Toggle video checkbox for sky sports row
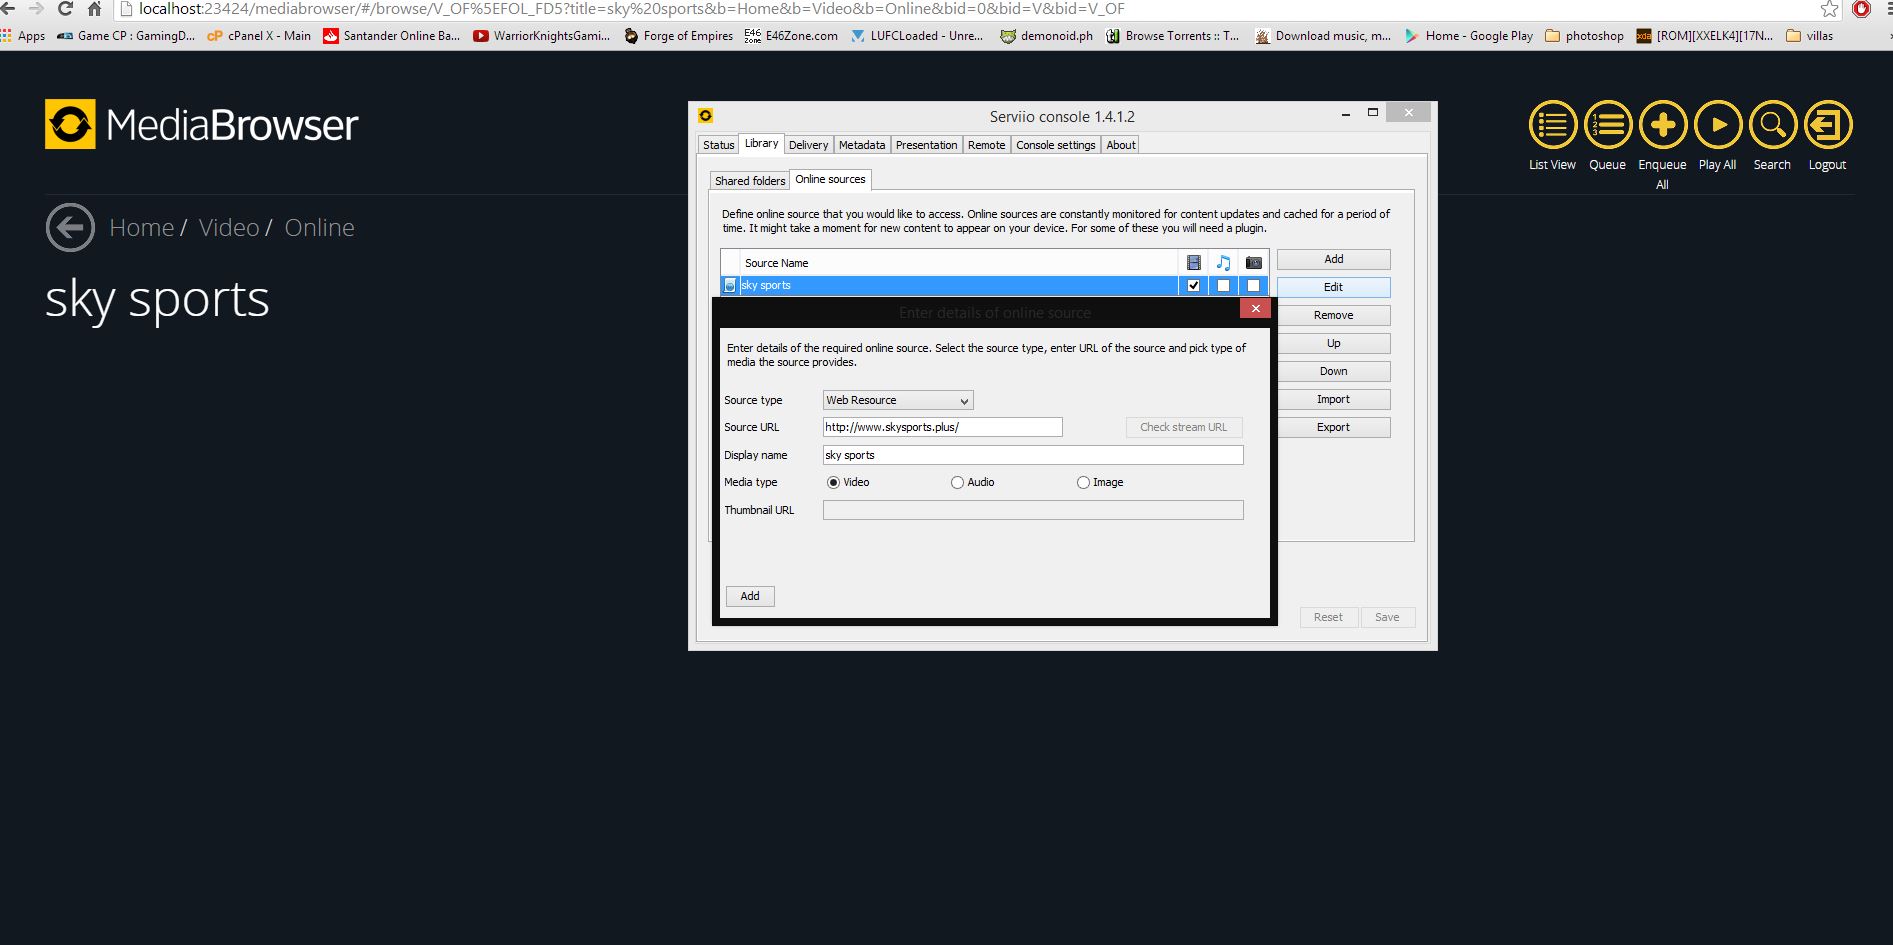The width and height of the screenshot is (1893, 945). tap(1193, 286)
